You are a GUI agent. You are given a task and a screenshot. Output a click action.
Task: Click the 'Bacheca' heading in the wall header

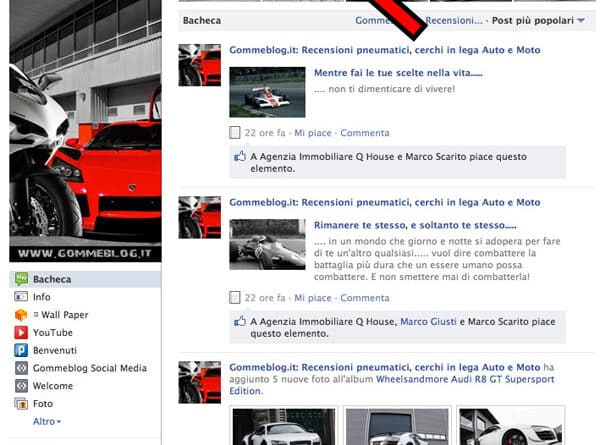(202, 20)
